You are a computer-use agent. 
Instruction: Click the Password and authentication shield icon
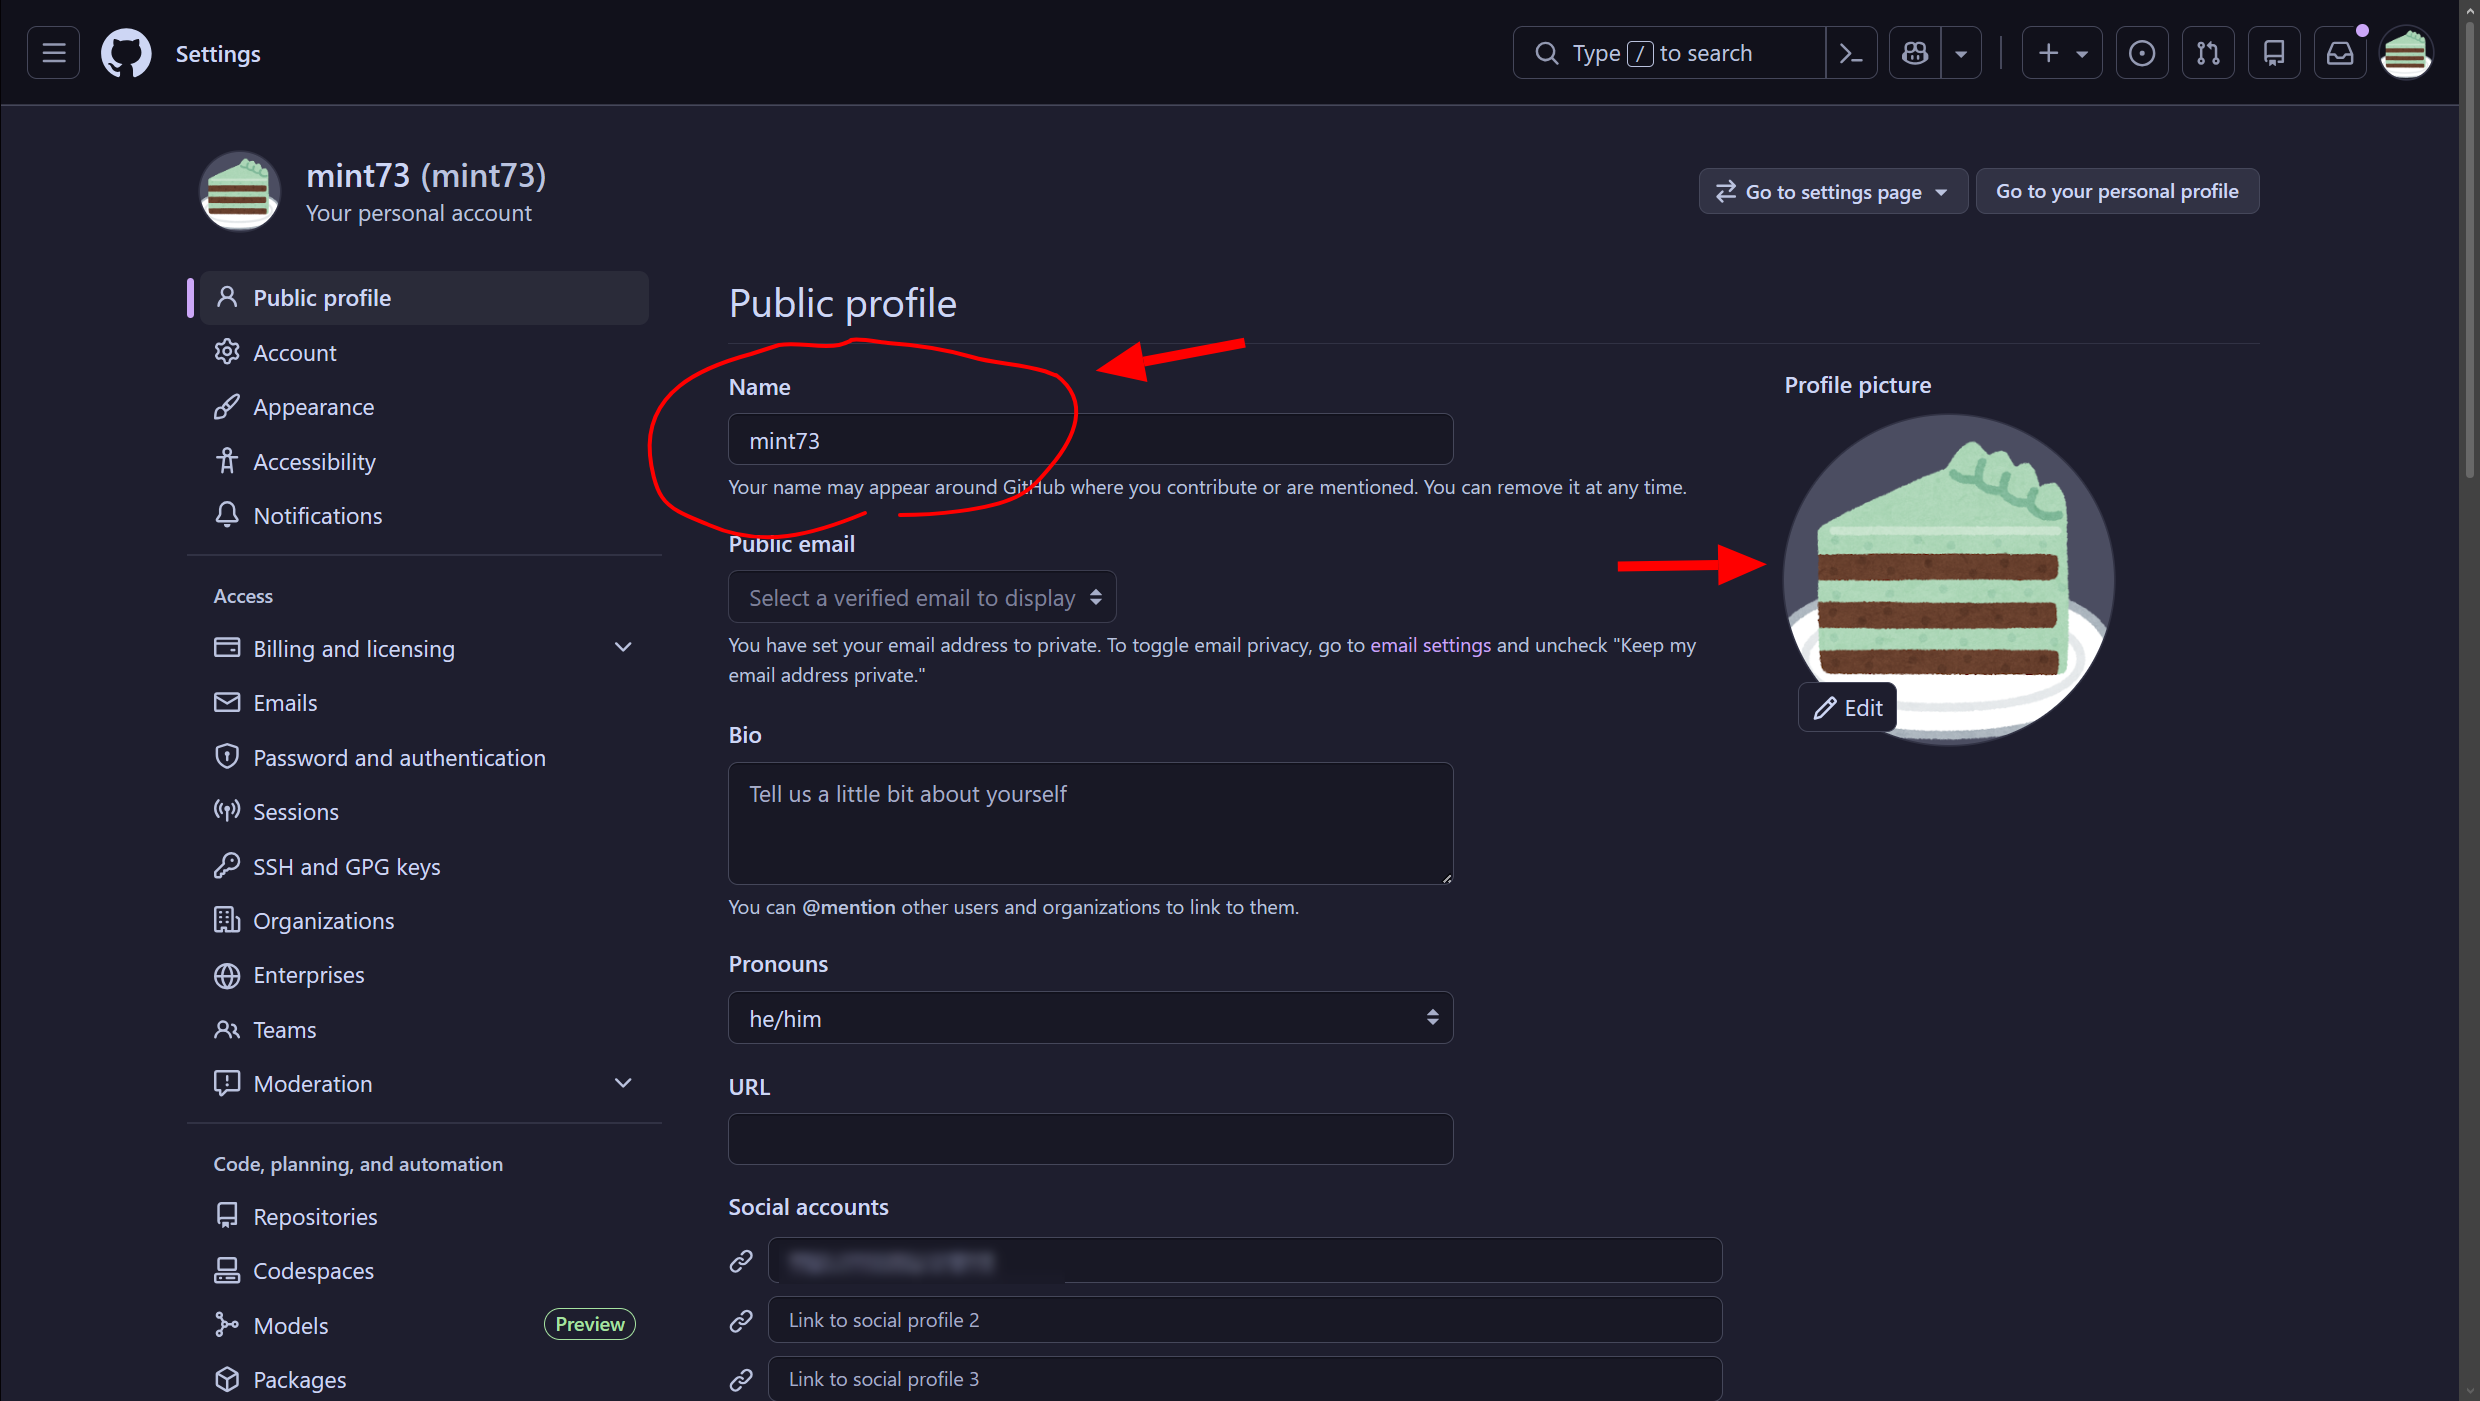[227, 757]
